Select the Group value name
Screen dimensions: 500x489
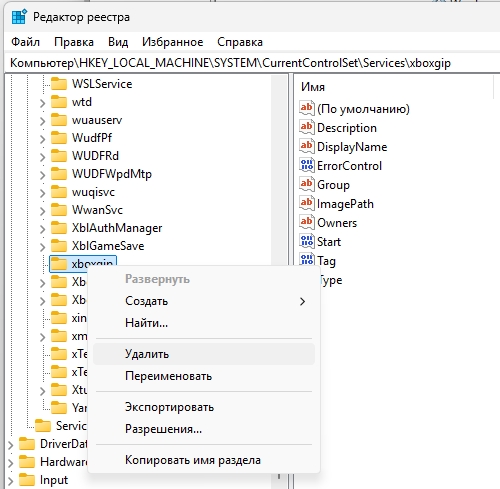click(333, 185)
